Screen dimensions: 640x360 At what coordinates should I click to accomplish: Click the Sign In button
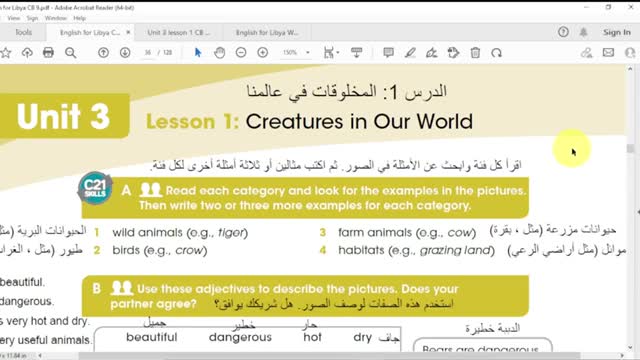(617, 32)
